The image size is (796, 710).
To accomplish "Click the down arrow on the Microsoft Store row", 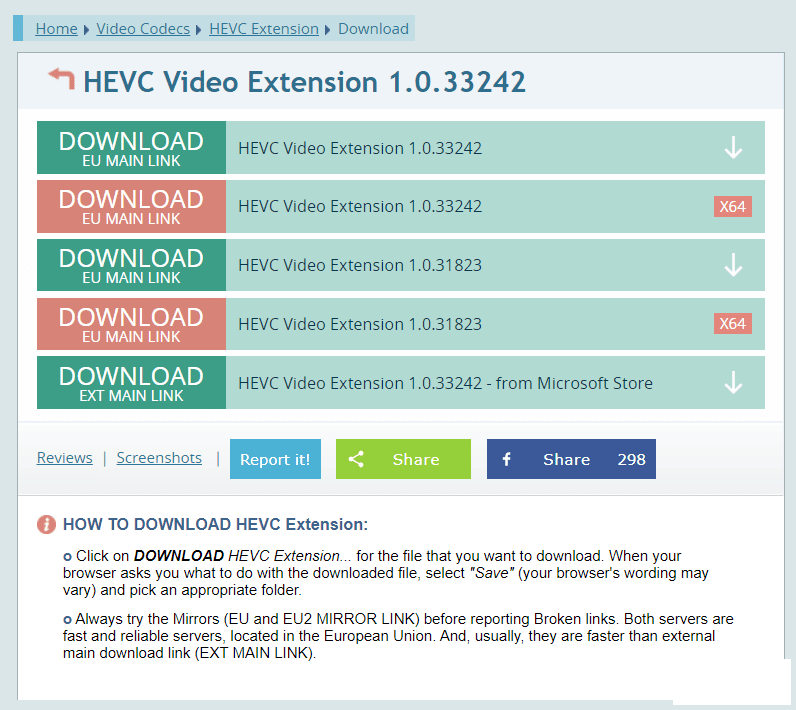I will [x=733, y=383].
